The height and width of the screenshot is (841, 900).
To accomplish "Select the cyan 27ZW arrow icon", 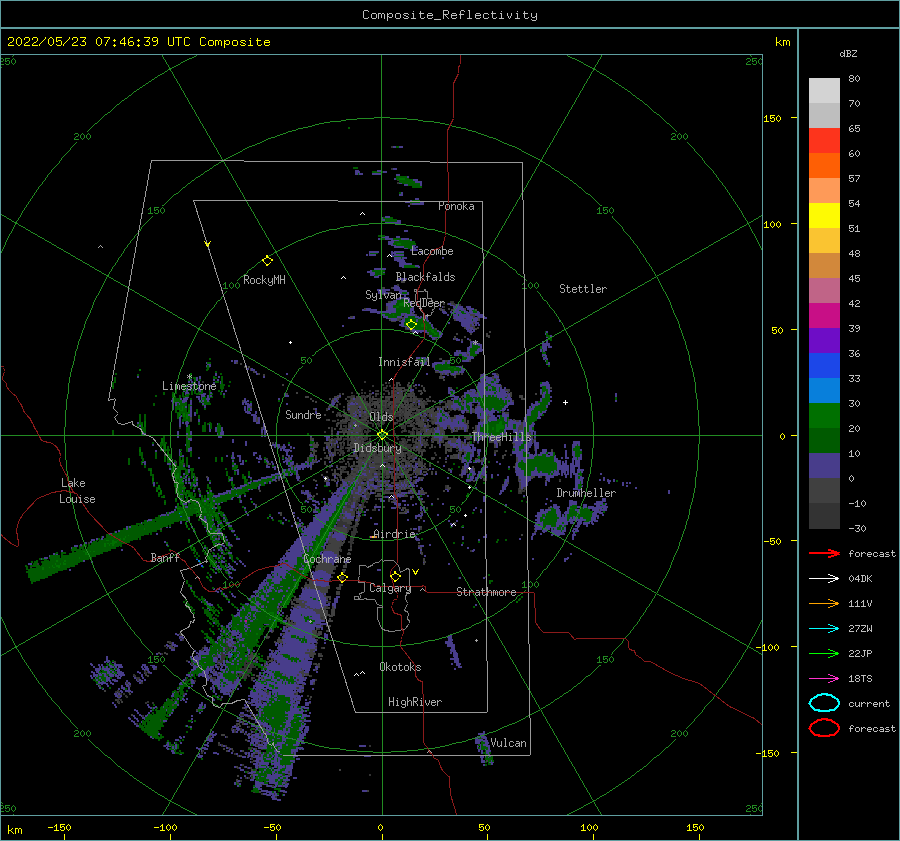I will tap(824, 629).
